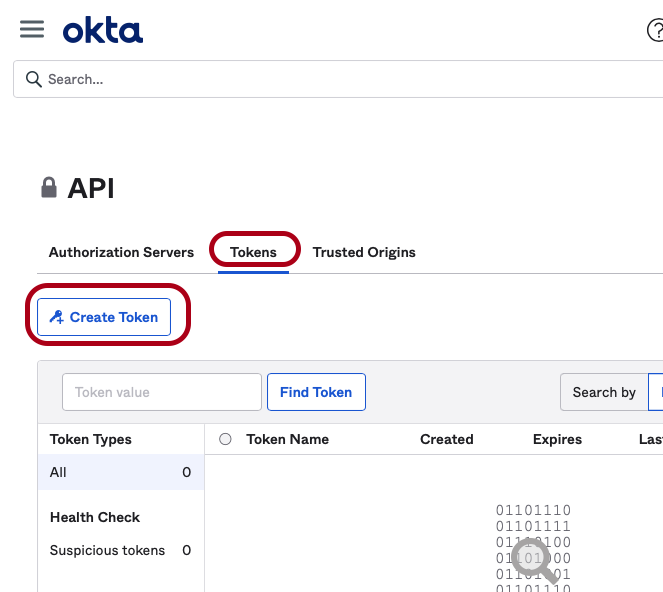Open the hamburger navigation menu
The height and width of the screenshot is (592, 663).
pos(32,29)
